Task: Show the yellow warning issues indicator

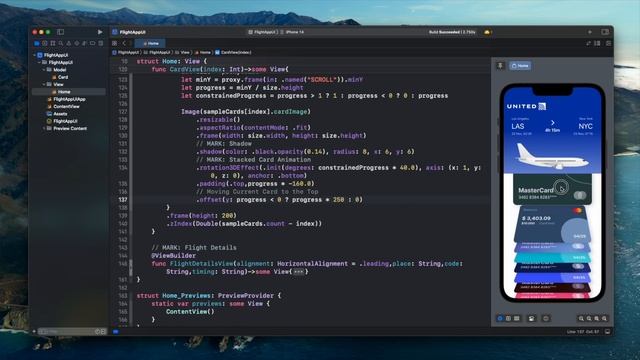Action: 487,32
